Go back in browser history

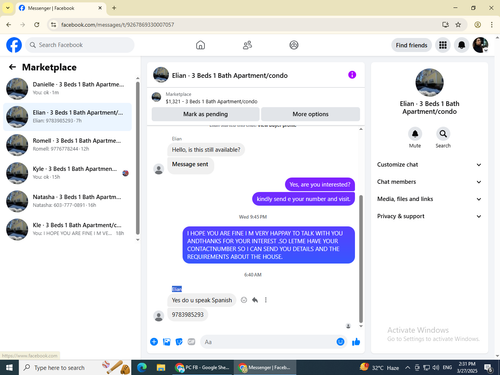pos(9,25)
